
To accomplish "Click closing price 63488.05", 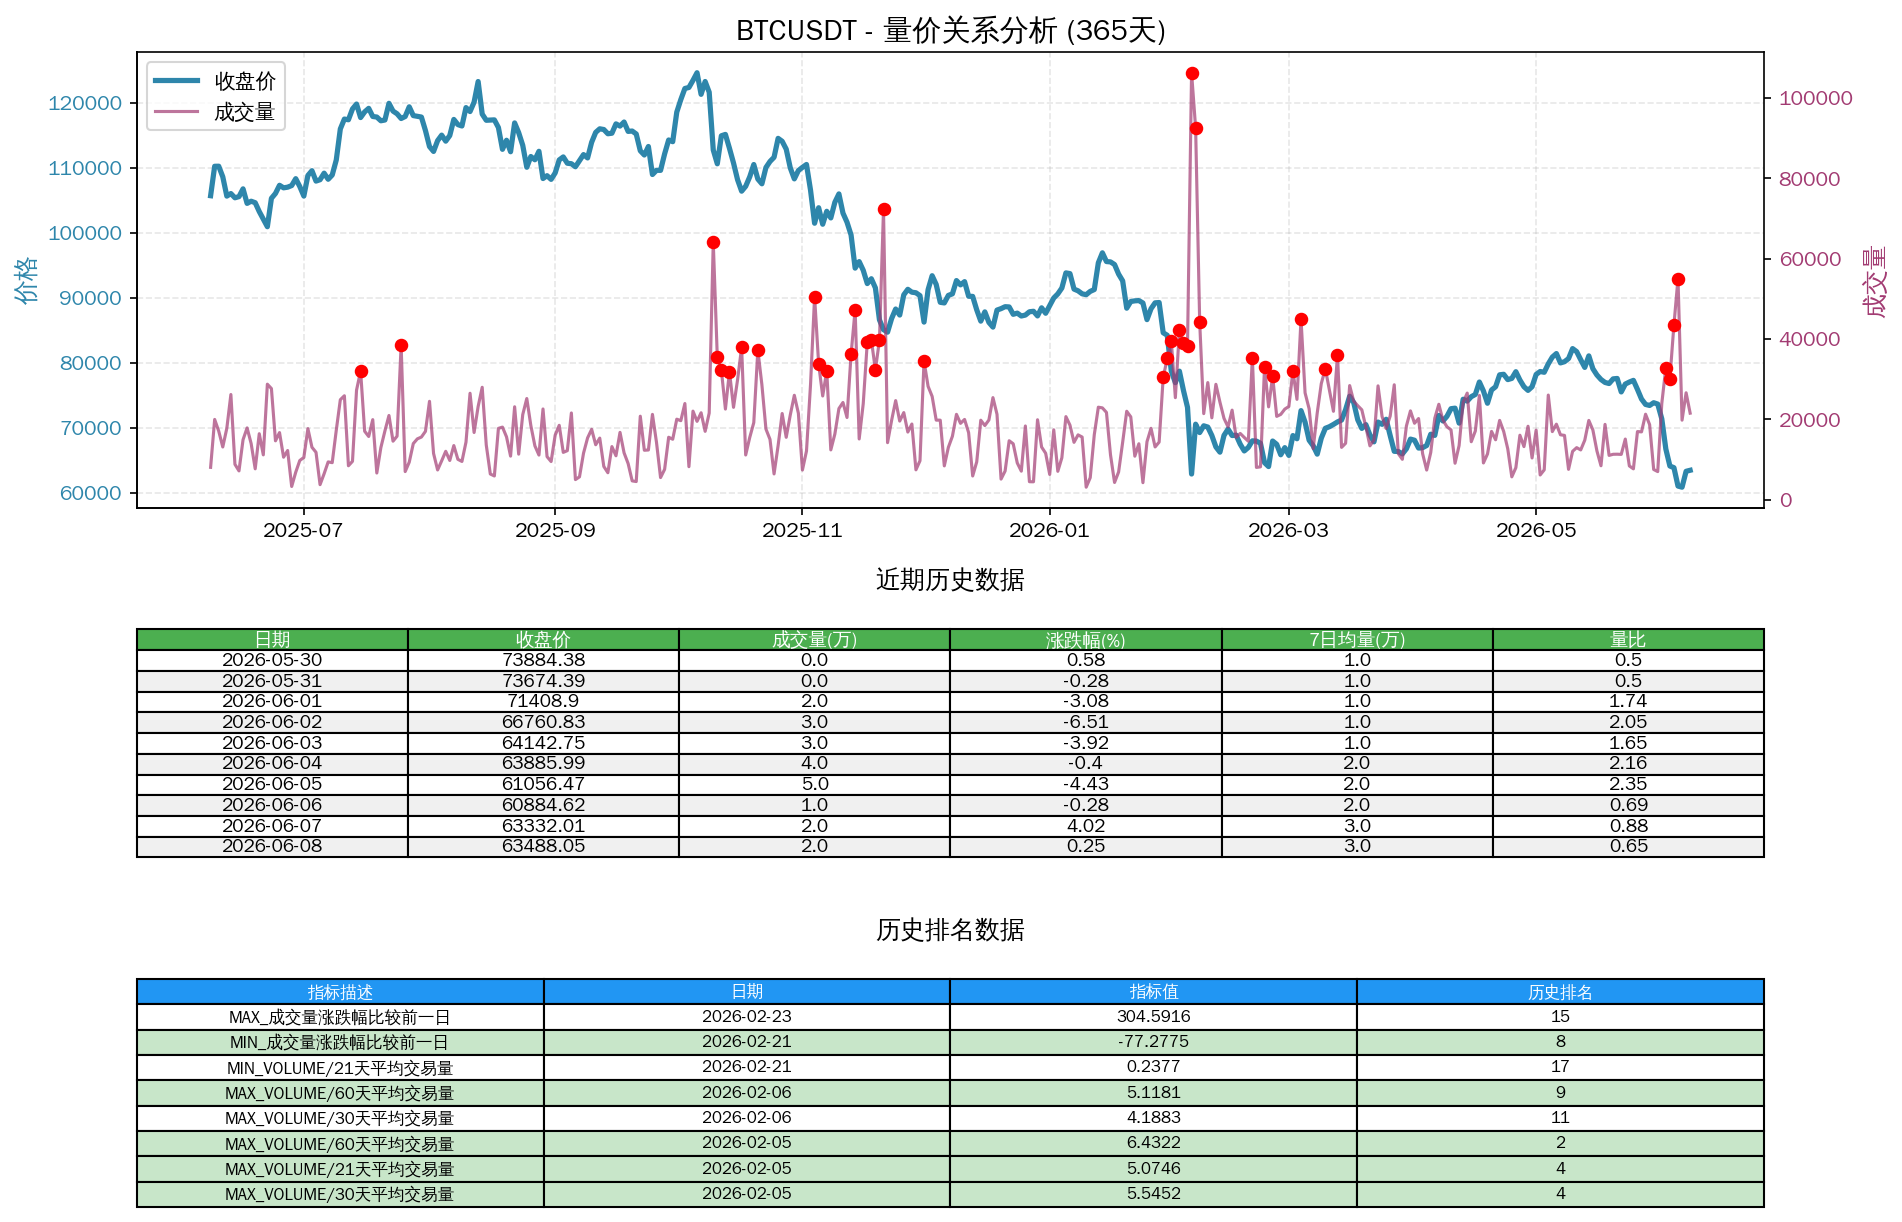I will coord(543,847).
